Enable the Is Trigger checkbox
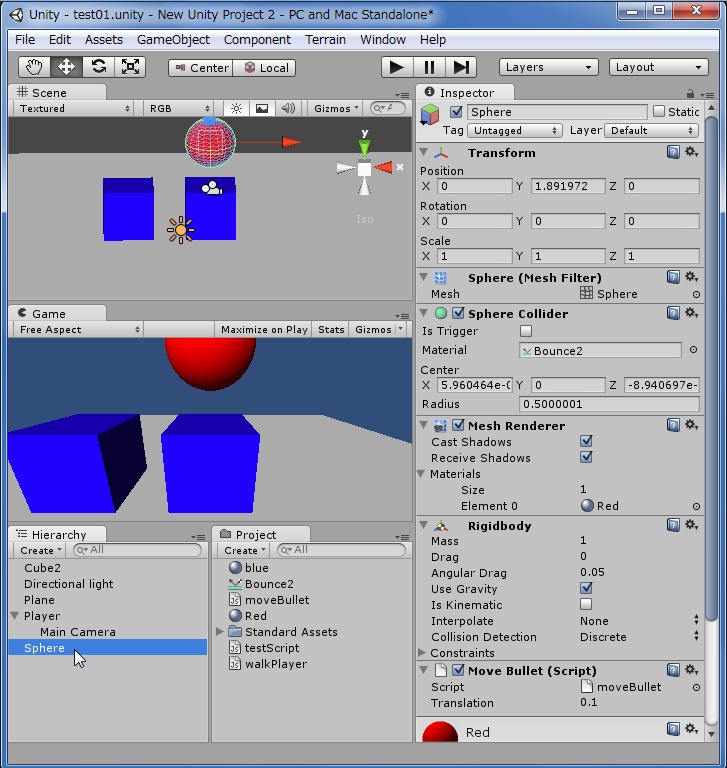Image resolution: width=727 pixels, height=768 pixels. [x=526, y=331]
